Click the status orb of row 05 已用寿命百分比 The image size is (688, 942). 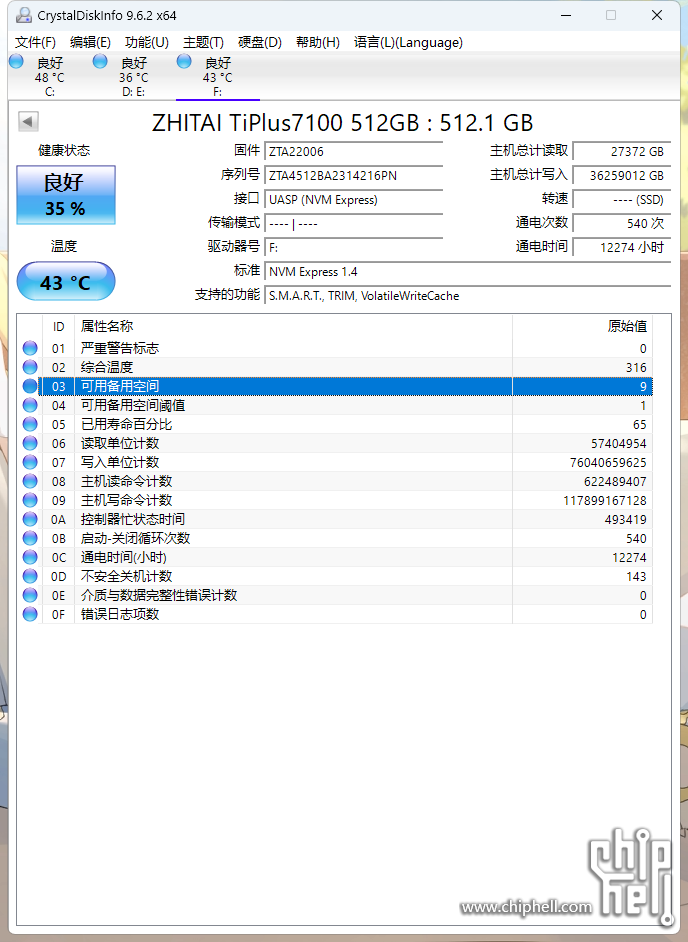pos(30,424)
